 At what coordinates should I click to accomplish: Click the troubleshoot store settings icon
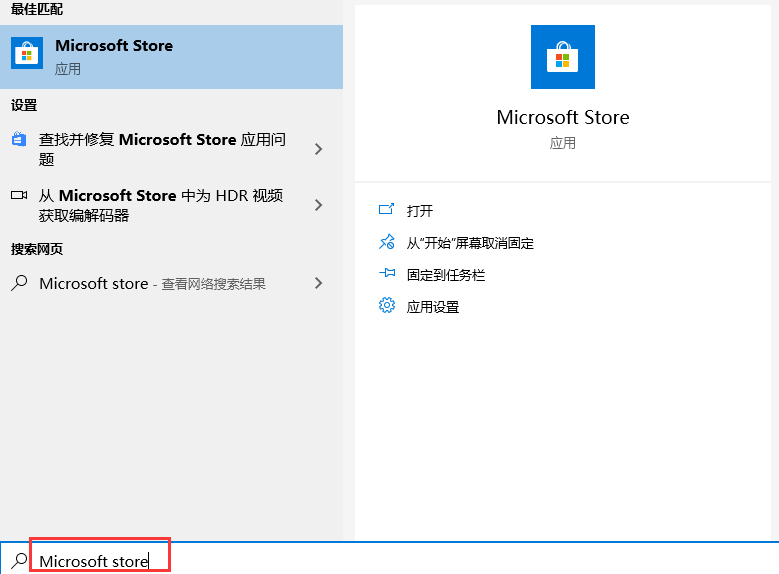tap(19, 139)
